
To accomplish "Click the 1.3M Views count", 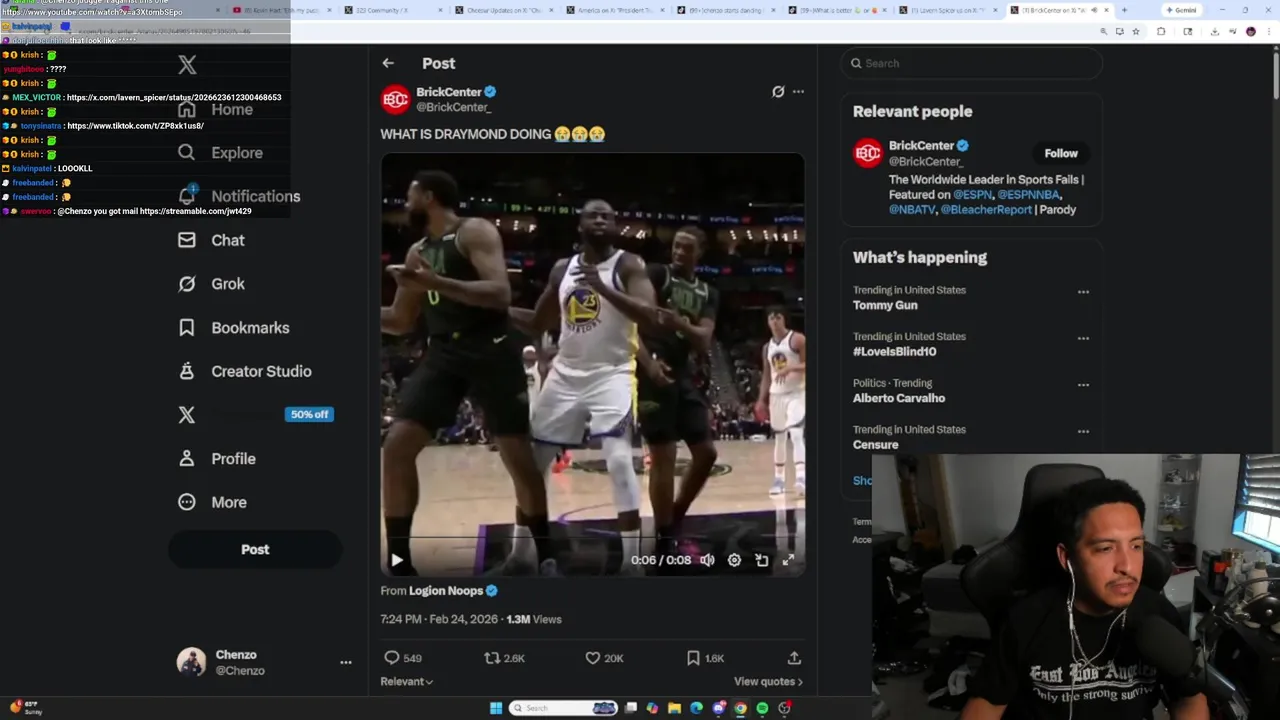I will tap(534, 619).
